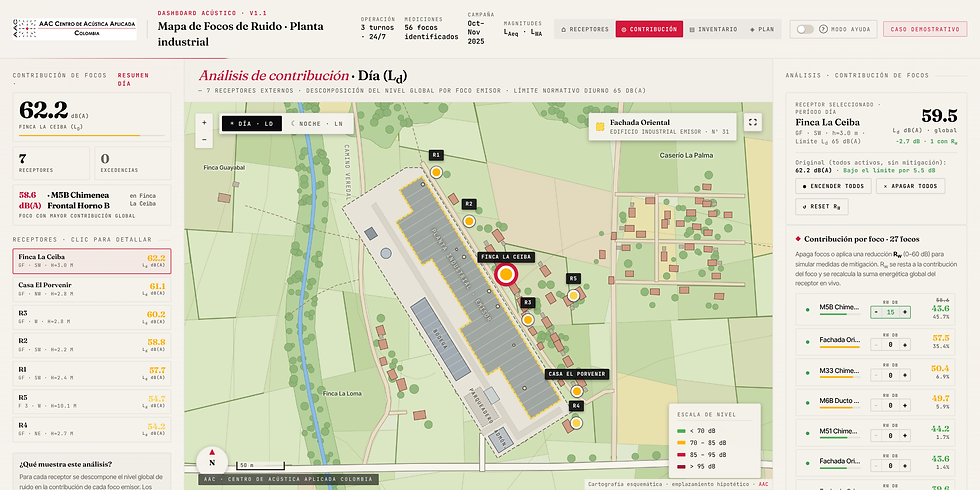Click the RW dB field of M51 Chimenea
Viewport: 980px width, 490px height.
tap(890, 436)
